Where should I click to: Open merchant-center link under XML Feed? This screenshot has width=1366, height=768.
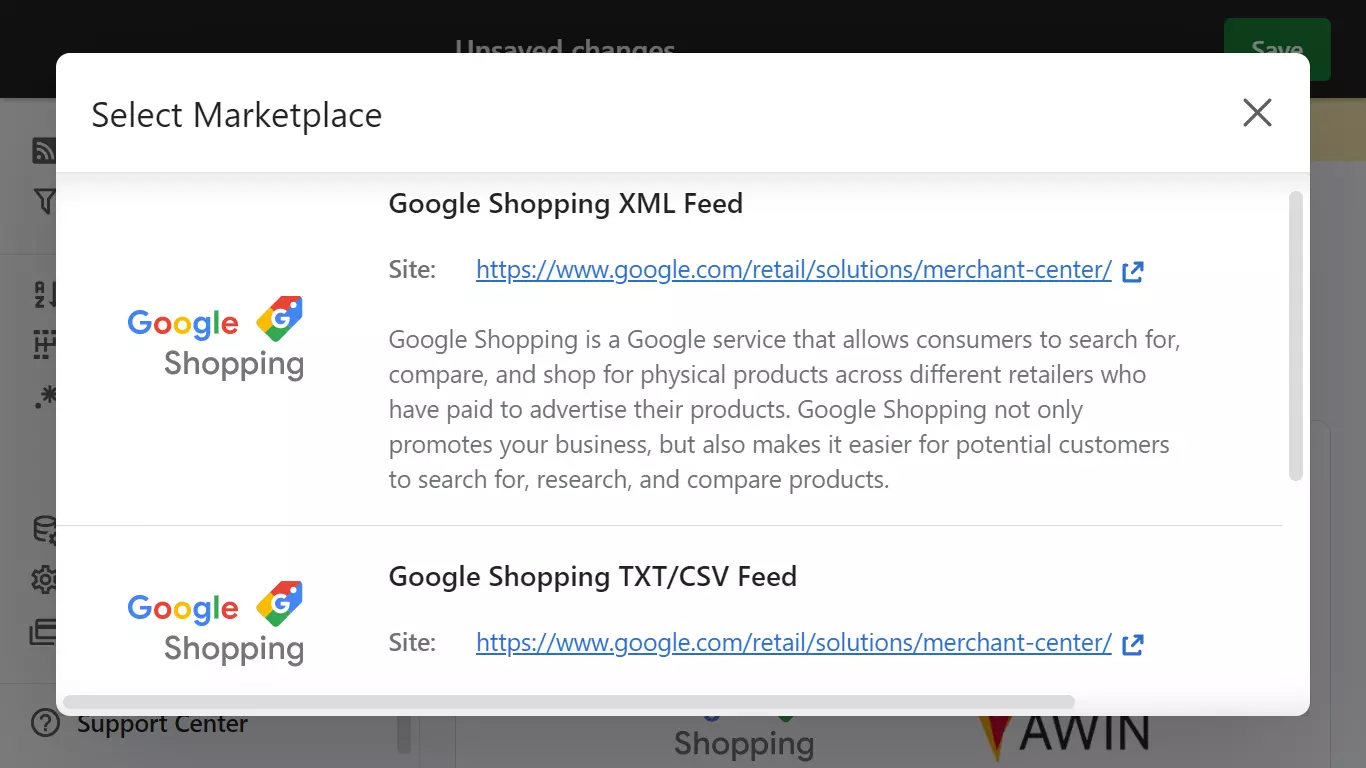click(793, 270)
